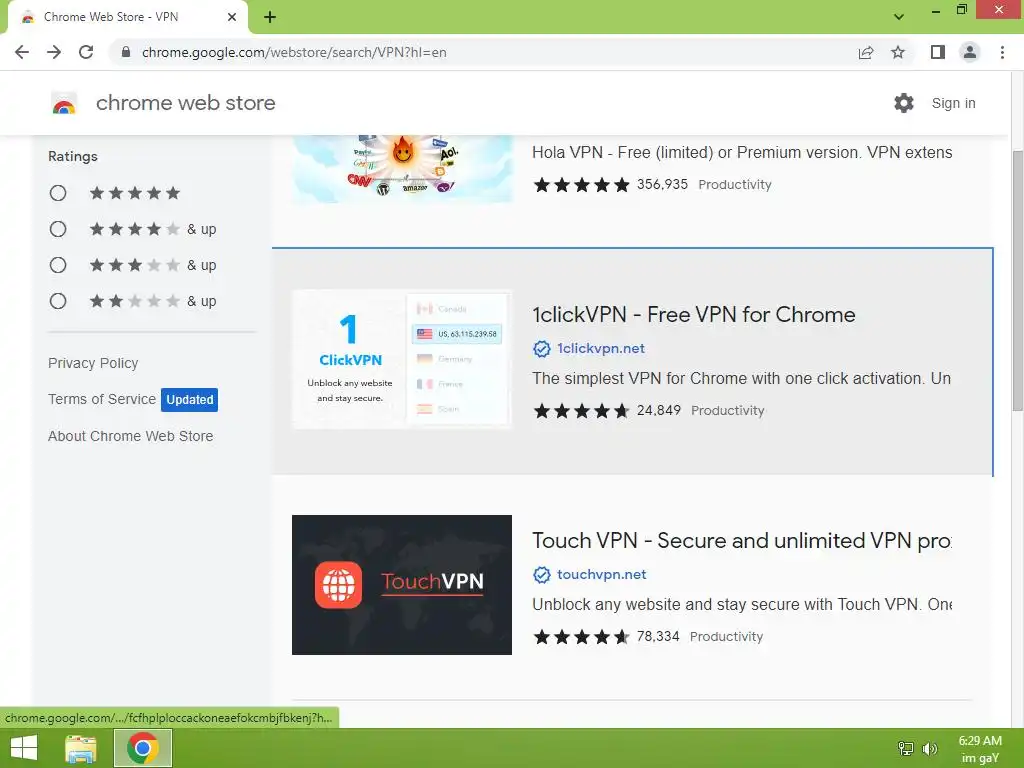Viewport: 1024px width, 768px height.
Task: Click the Chrome taskbar icon
Action: click(x=143, y=748)
